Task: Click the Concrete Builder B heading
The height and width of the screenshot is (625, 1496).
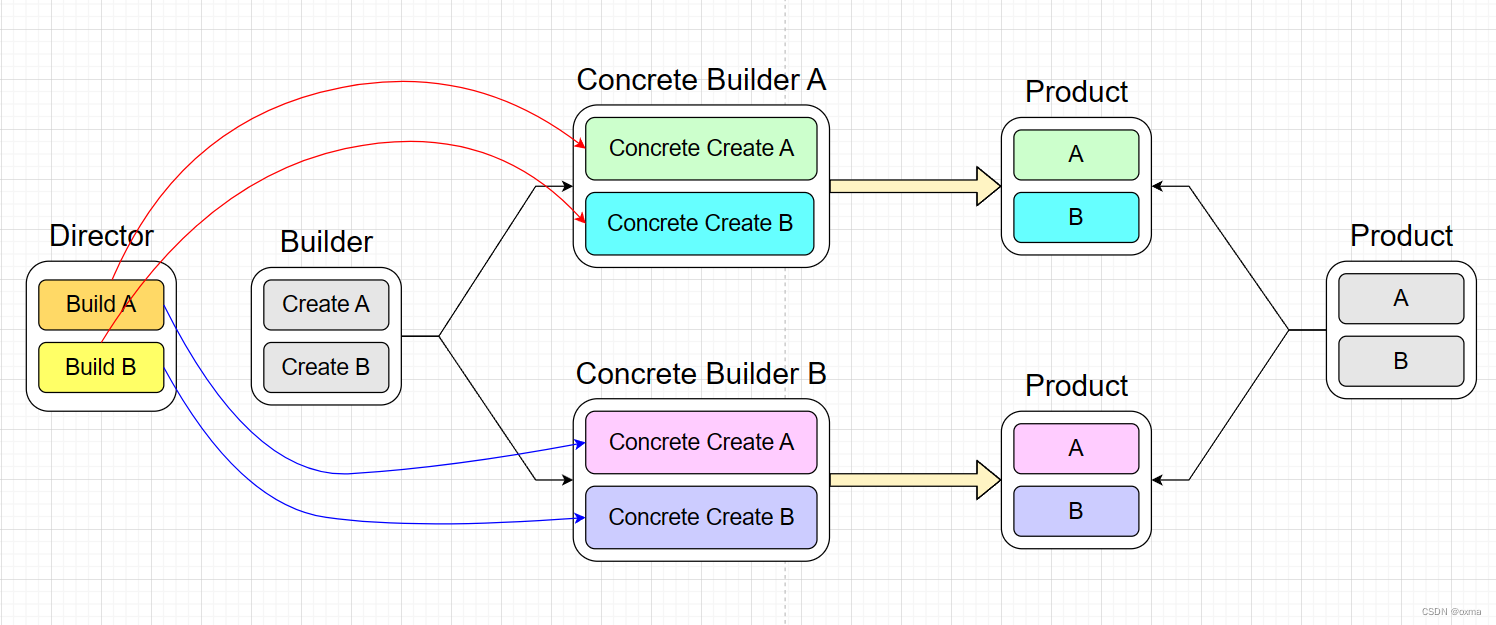Action: pos(701,374)
